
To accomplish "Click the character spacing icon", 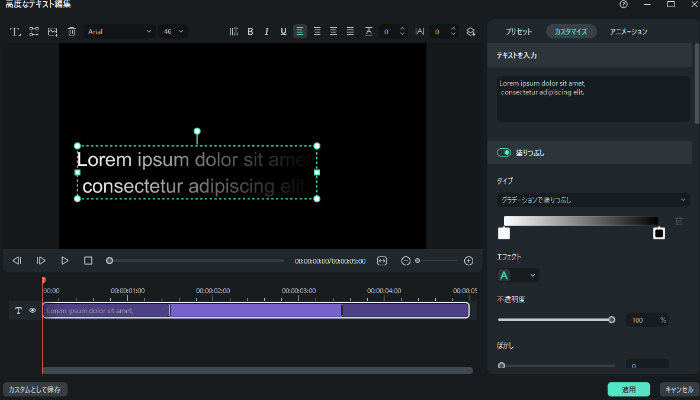I will [420, 32].
